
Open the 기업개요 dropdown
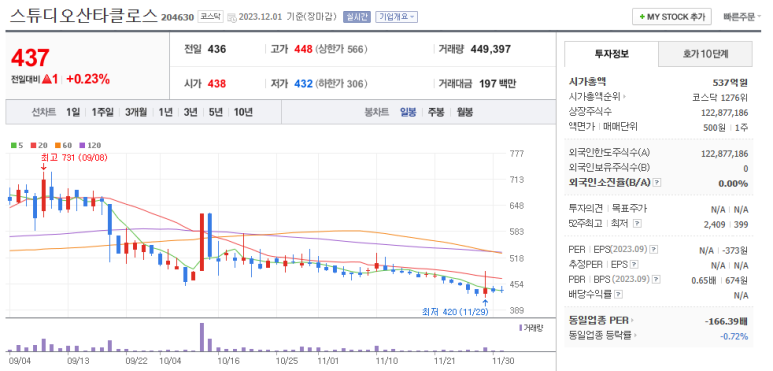coord(396,17)
